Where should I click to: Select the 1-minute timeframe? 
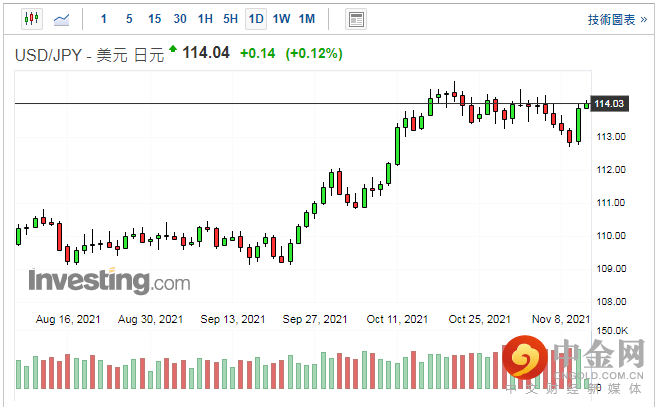104,19
